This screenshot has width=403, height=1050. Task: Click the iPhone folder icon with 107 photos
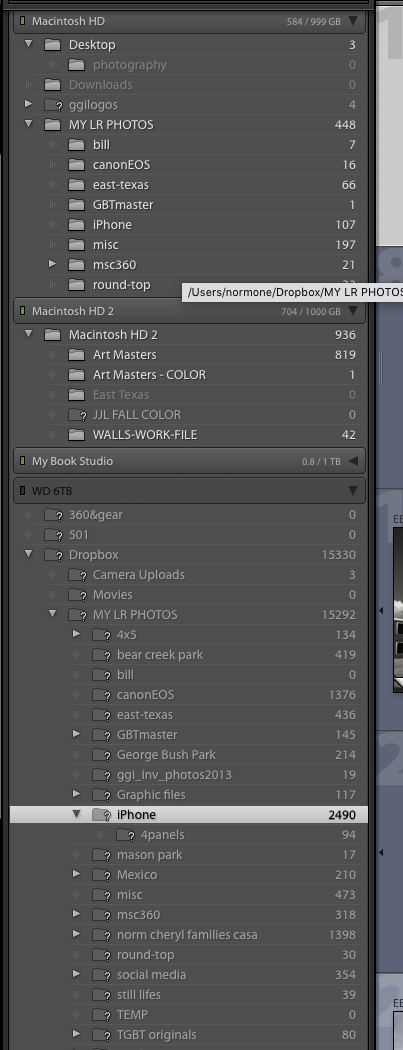pos(76,225)
